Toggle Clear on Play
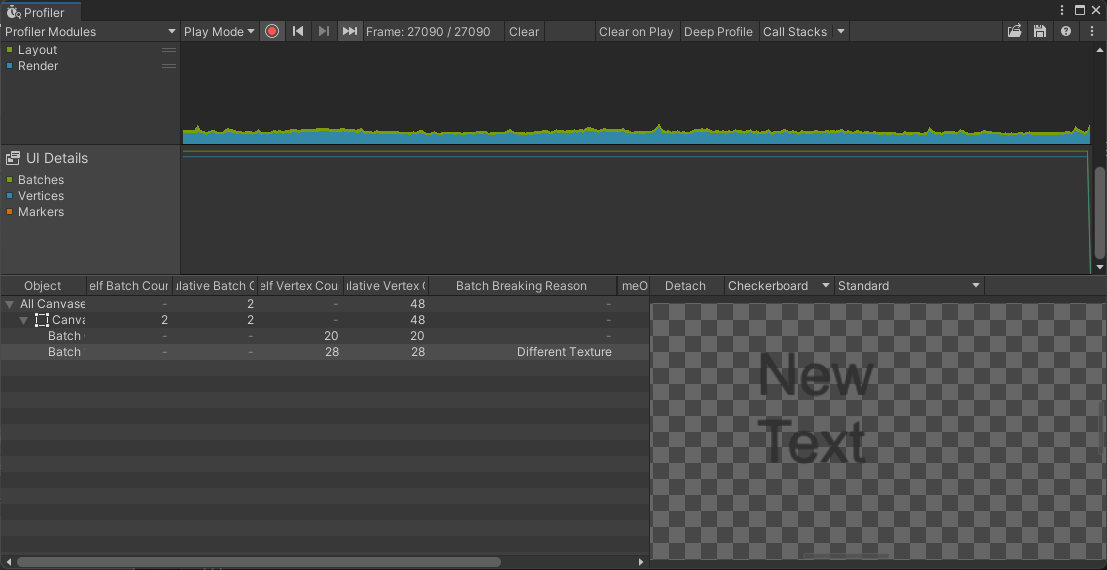 tap(636, 31)
